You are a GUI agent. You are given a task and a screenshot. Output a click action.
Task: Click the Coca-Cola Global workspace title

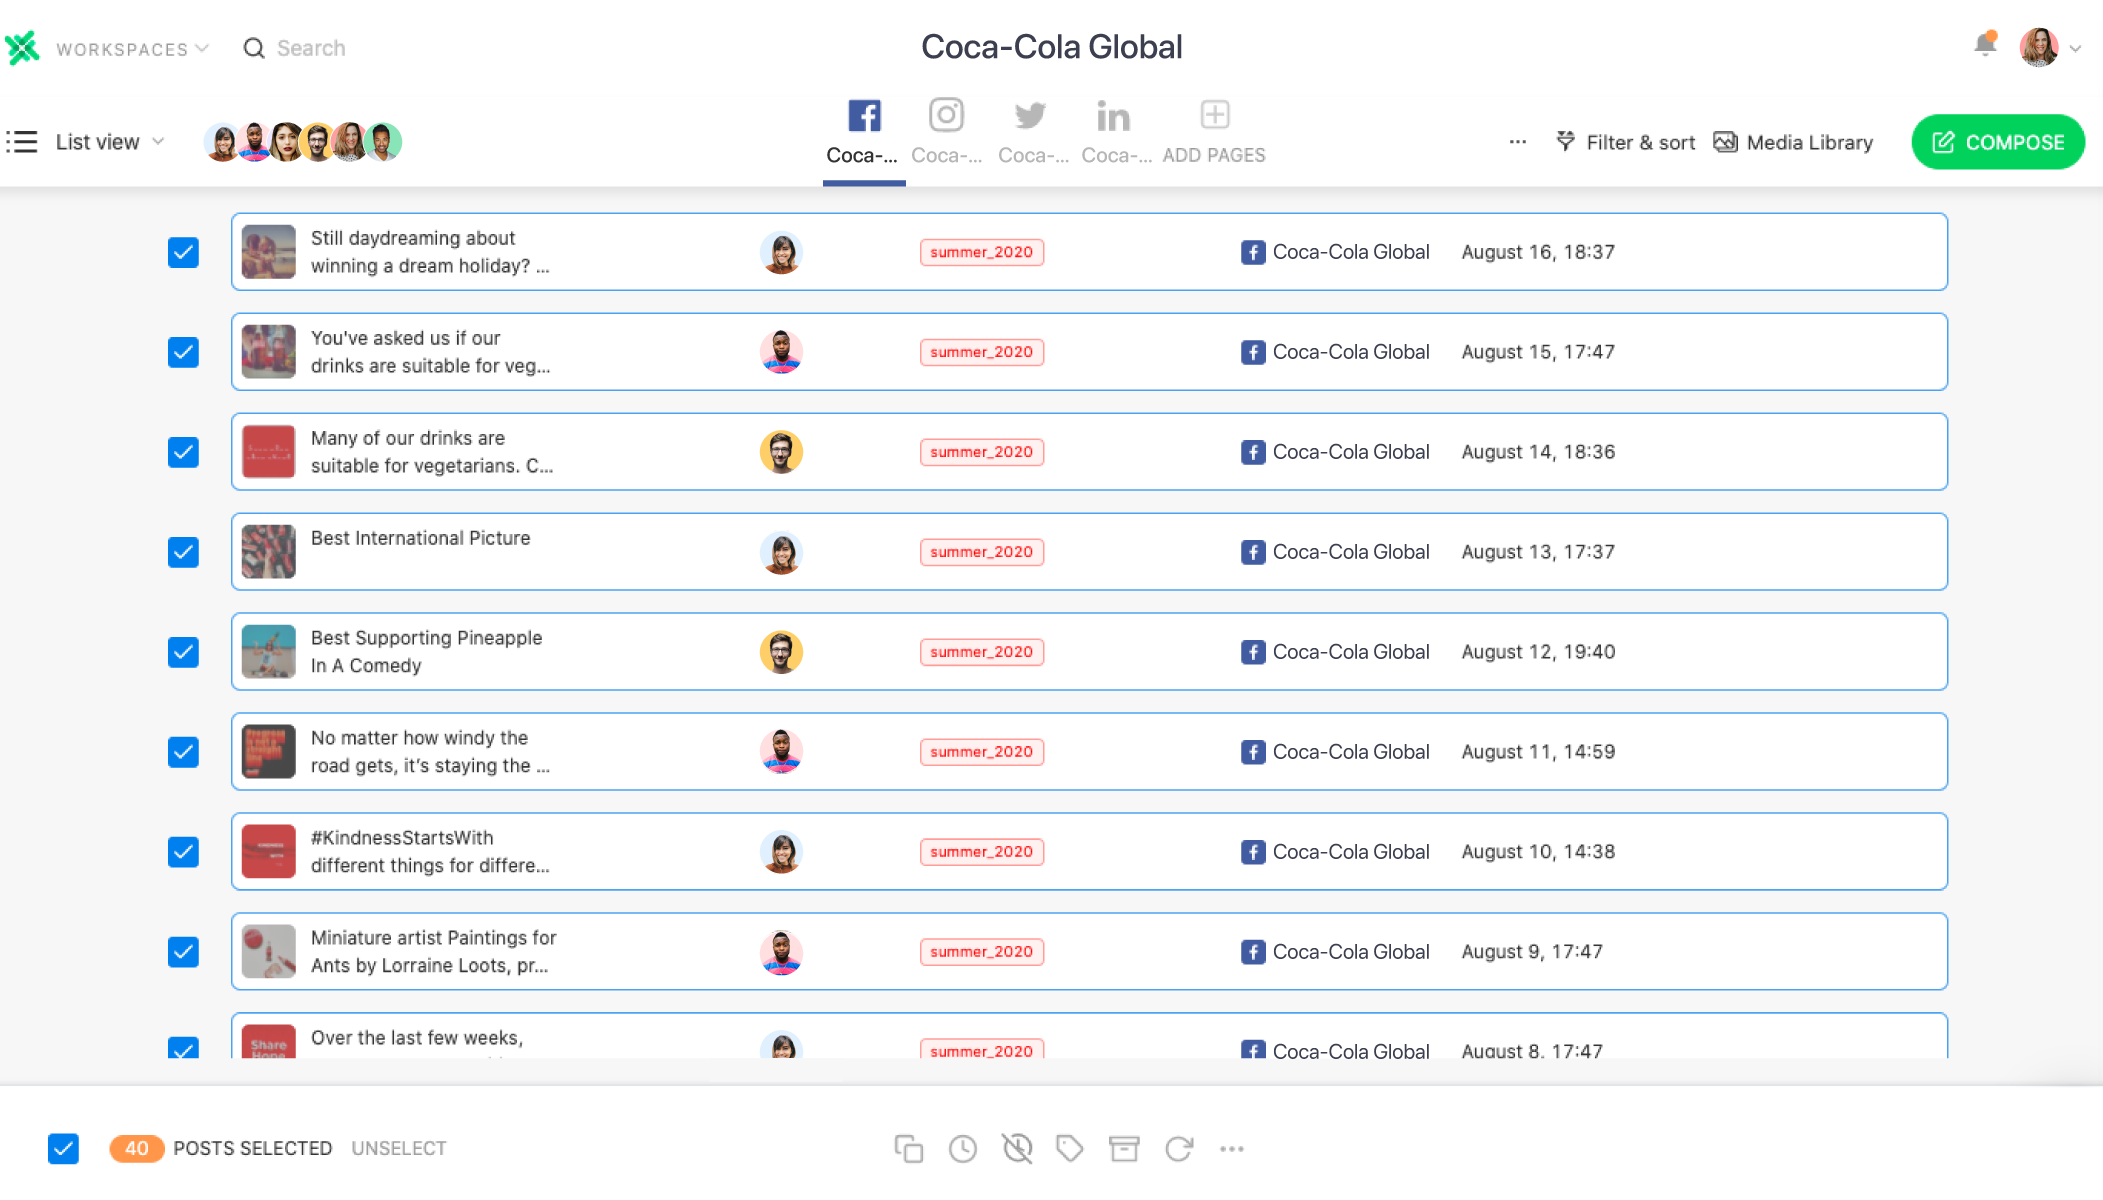coord(1051,47)
